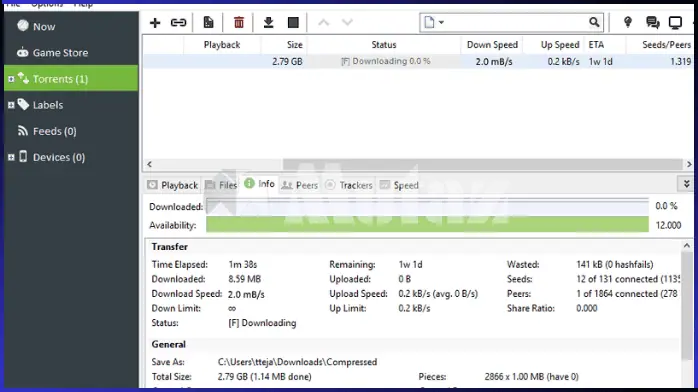The image size is (698, 392).
Task: Click the Labels tag icon
Action: point(23,104)
